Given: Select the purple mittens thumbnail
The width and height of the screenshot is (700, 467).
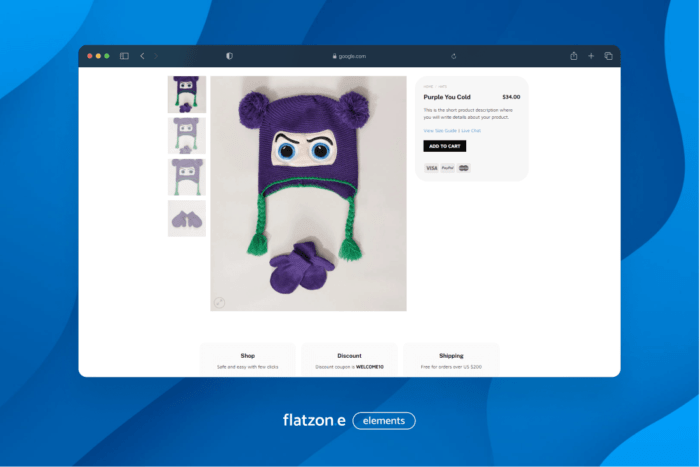Looking at the screenshot, I should point(187,218).
